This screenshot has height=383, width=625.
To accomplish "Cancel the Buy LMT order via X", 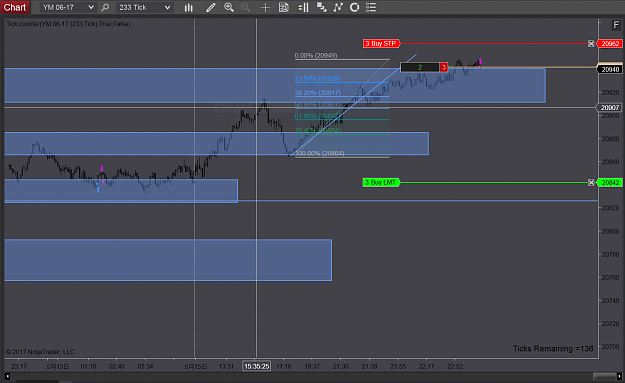I will tap(591, 182).
